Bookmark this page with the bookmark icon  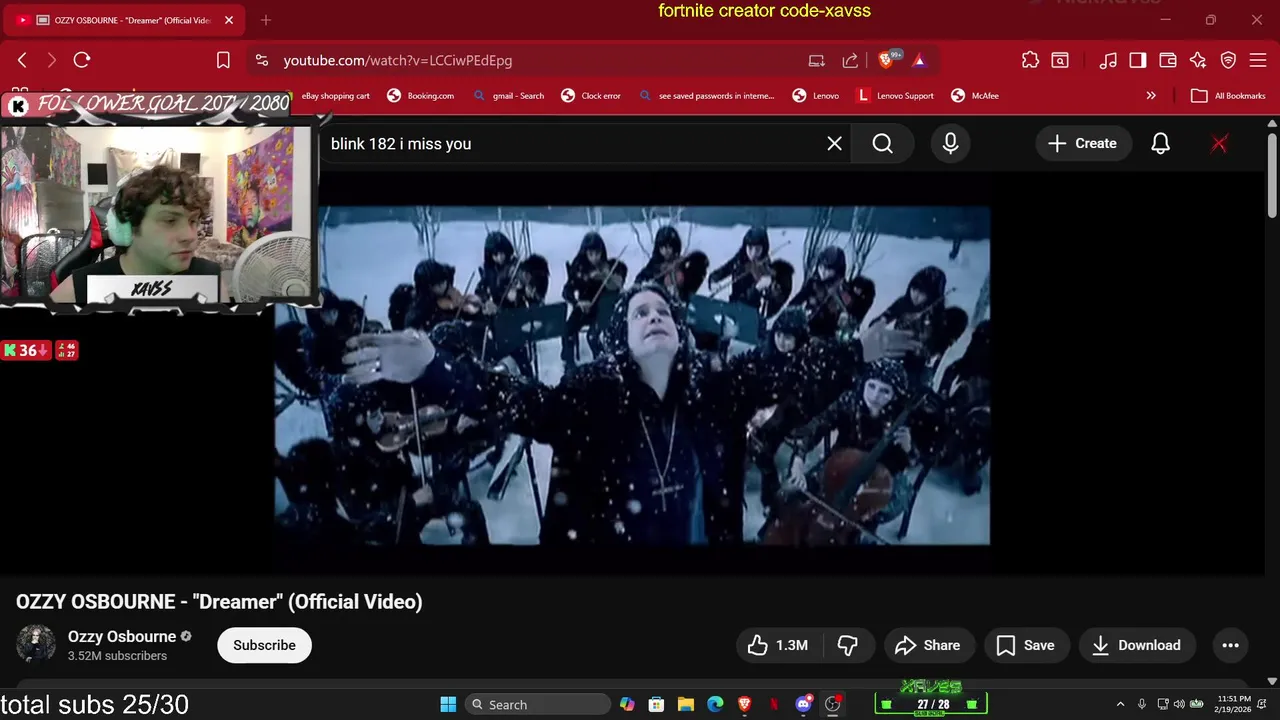tap(223, 60)
